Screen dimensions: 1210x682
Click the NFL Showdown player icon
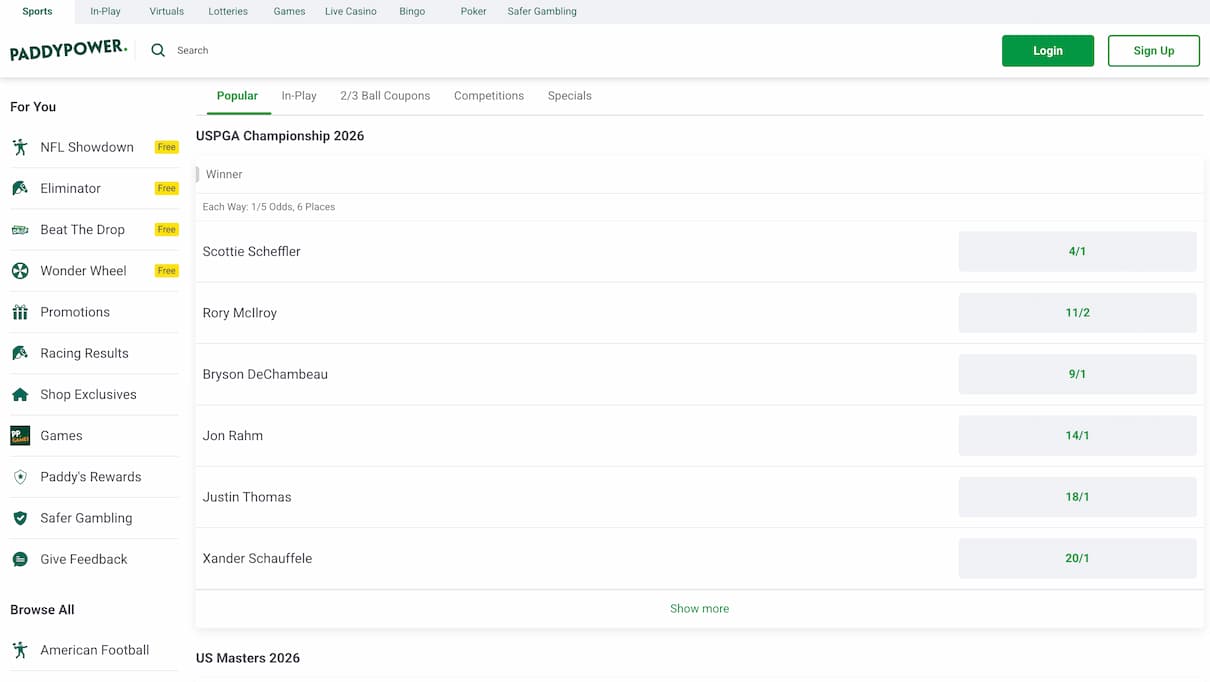20,147
